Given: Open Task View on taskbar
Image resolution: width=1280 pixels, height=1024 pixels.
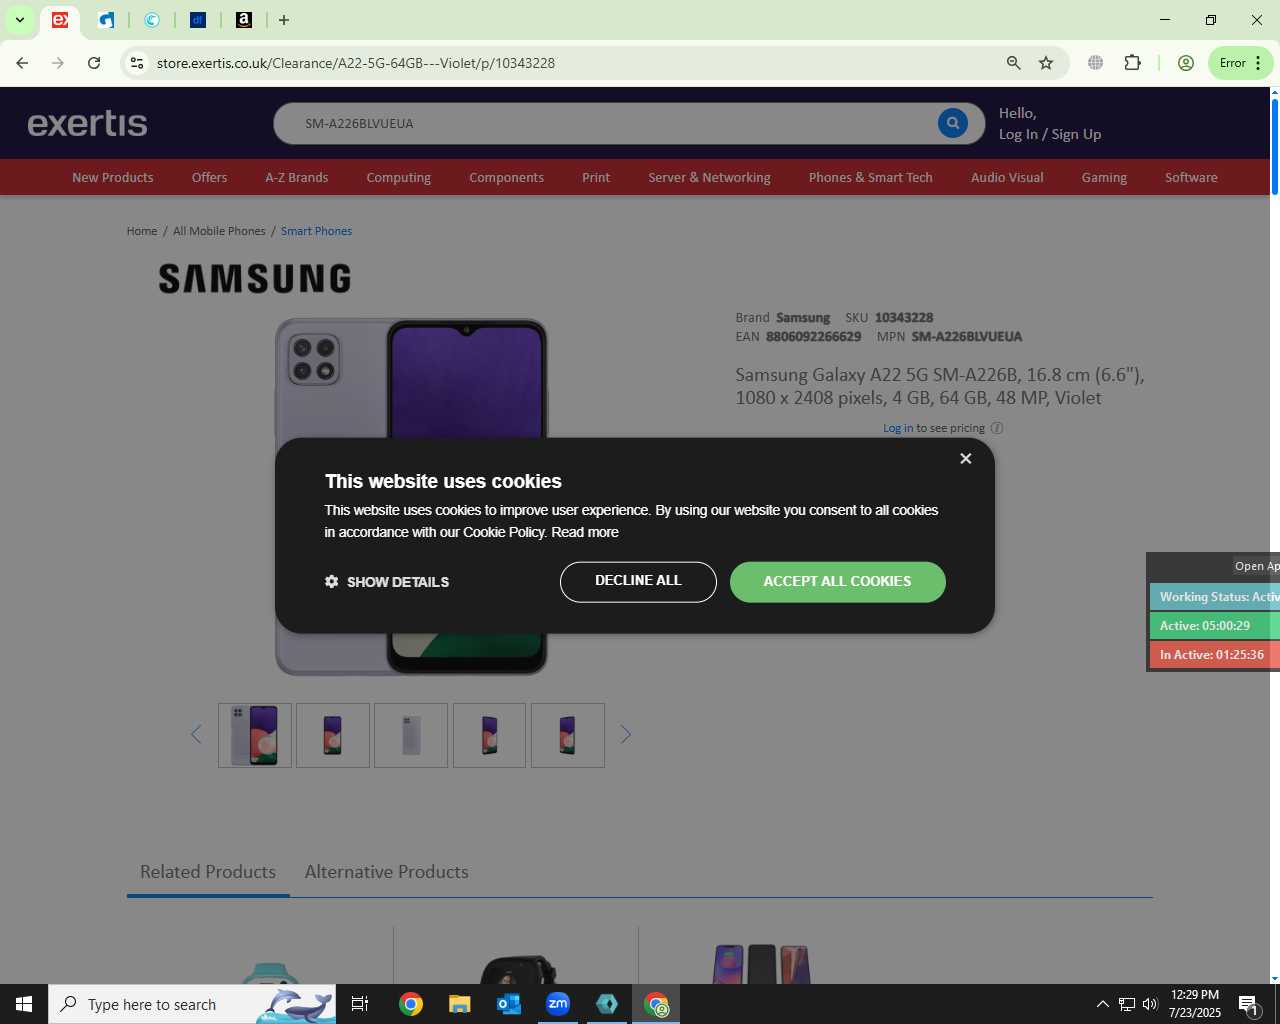Looking at the screenshot, I should 360,1004.
